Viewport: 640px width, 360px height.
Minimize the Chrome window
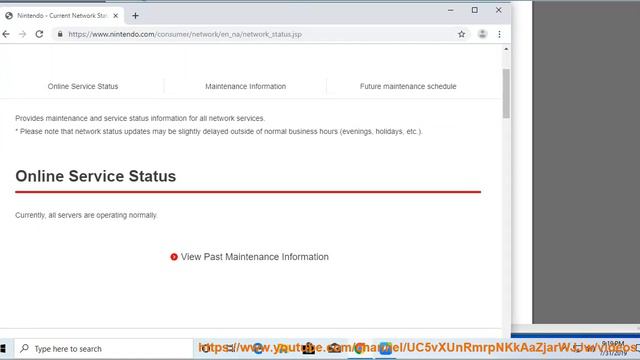point(451,10)
